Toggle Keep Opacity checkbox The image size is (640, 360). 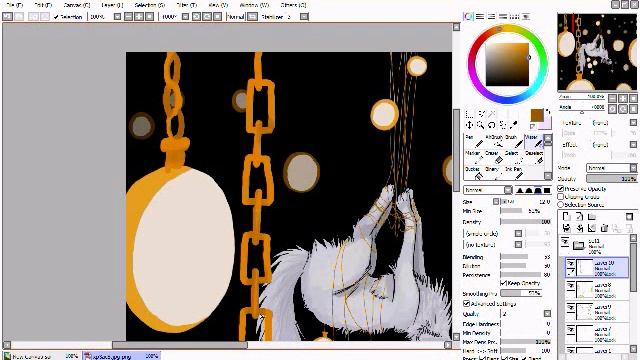[x=503, y=283]
